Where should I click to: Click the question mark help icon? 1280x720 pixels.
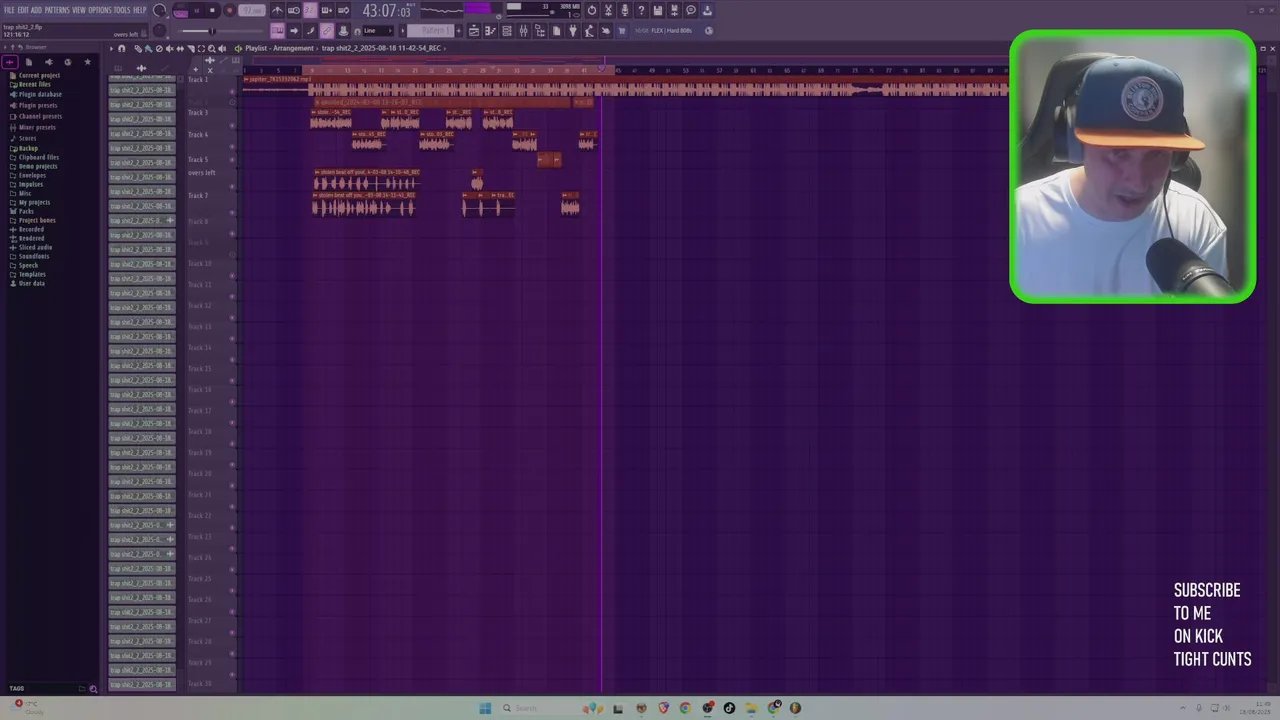pyautogui.click(x=641, y=11)
